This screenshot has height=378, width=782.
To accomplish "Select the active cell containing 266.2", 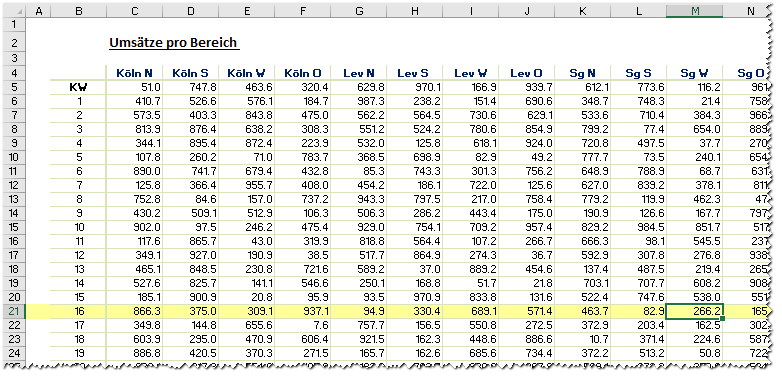I will click(x=694, y=312).
